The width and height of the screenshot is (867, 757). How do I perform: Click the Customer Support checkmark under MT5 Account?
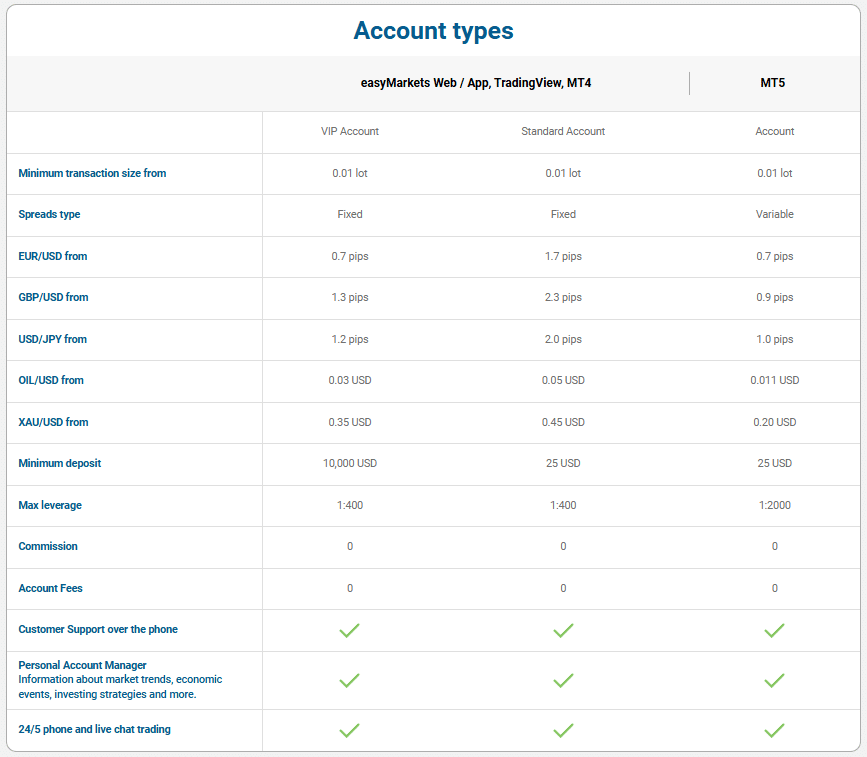point(775,630)
